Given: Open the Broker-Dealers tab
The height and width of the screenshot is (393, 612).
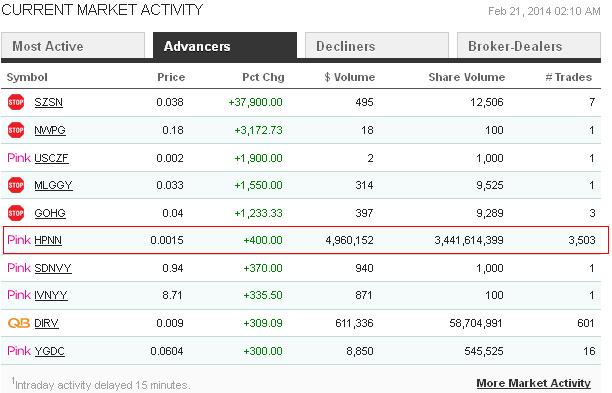Looking at the screenshot, I should pos(528,46).
